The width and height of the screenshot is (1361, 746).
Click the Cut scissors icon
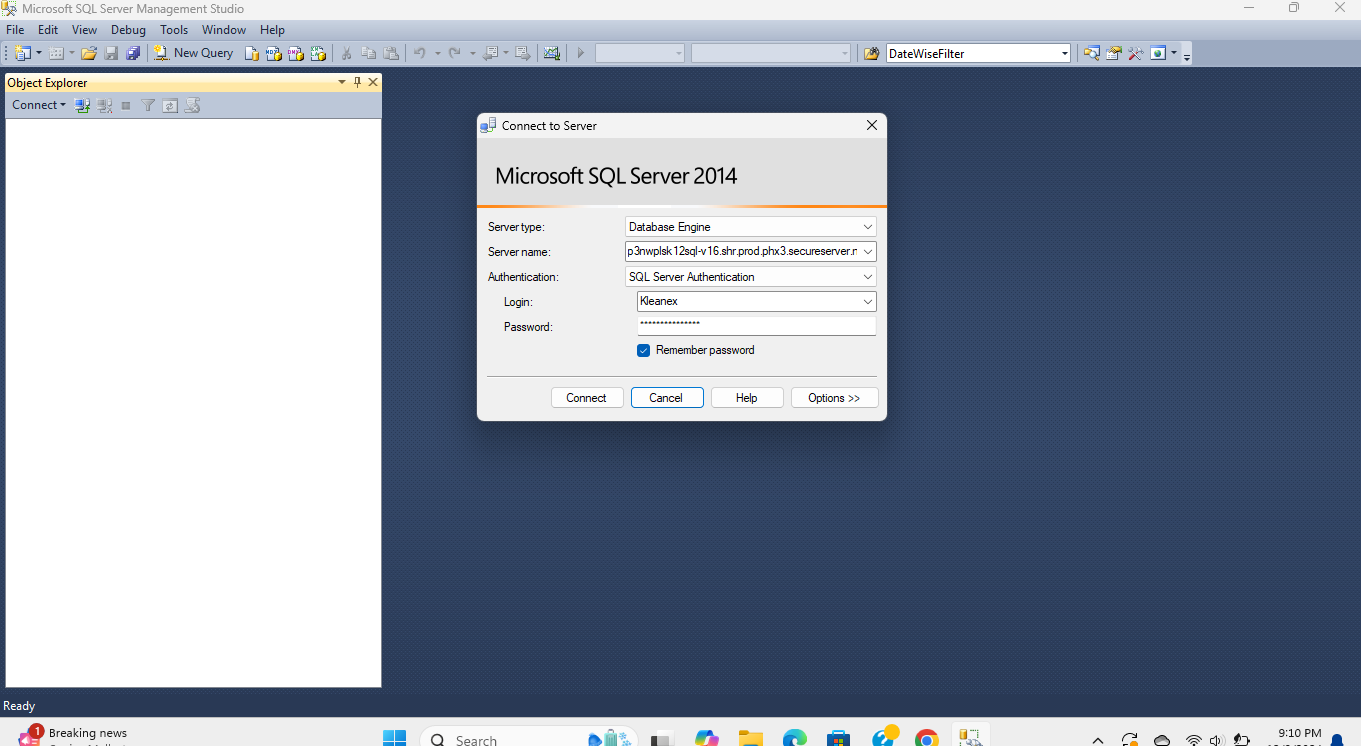tap(347, 53)
